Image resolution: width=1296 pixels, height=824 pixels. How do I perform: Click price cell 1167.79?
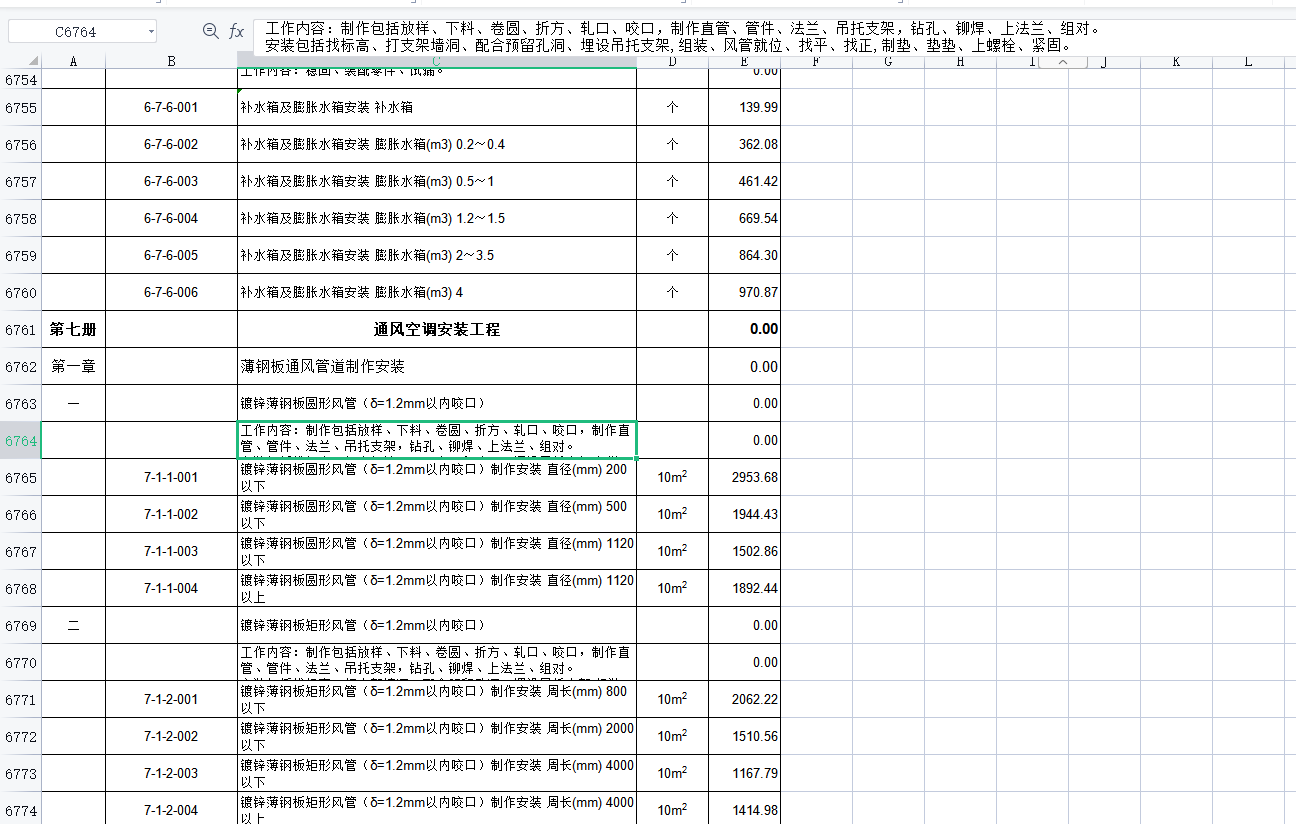pyautogui.click(x=744, y=773)
